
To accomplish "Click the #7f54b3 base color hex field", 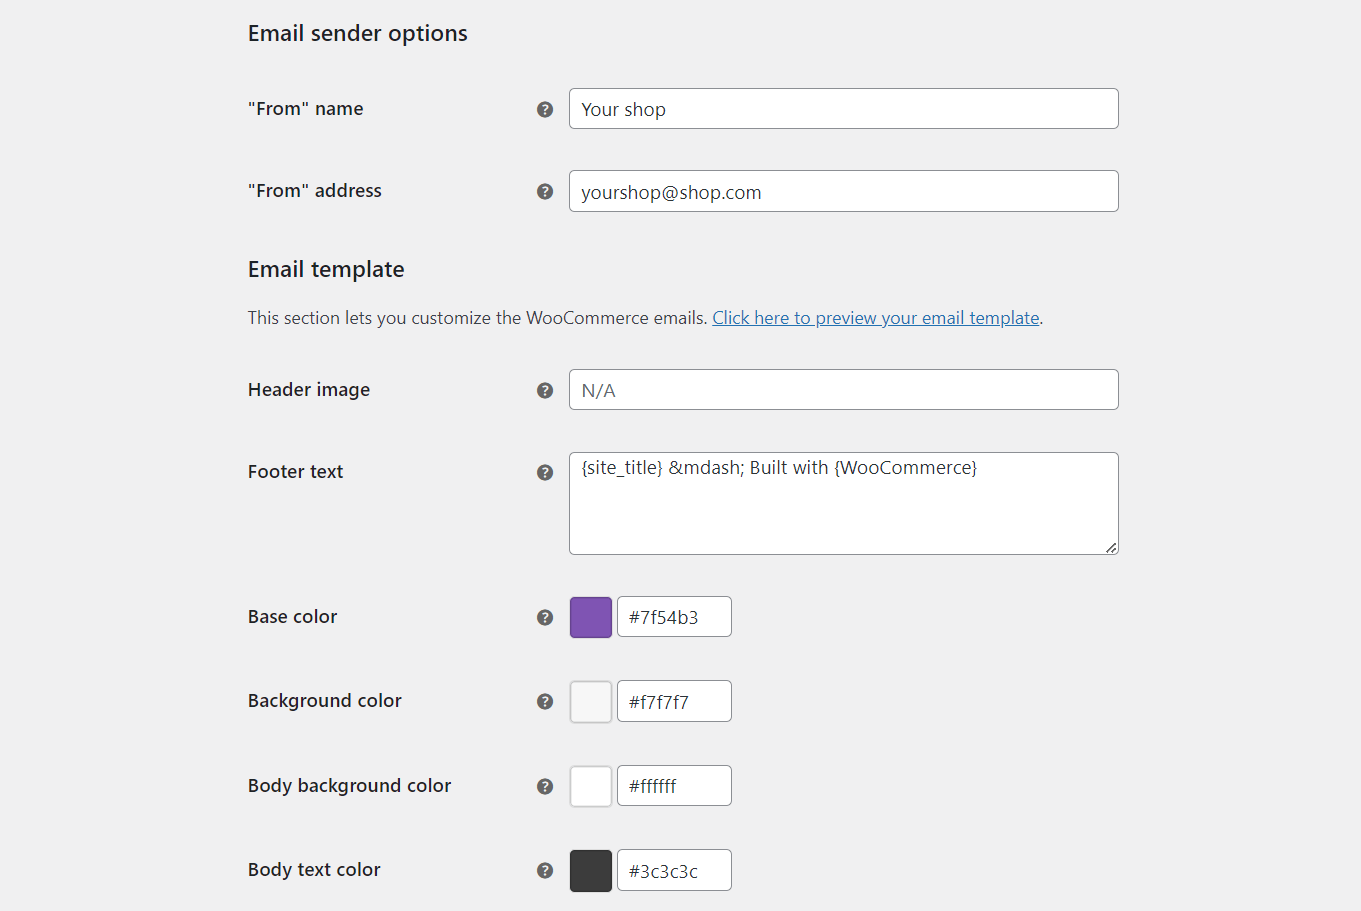I will [x=674, y=616].
